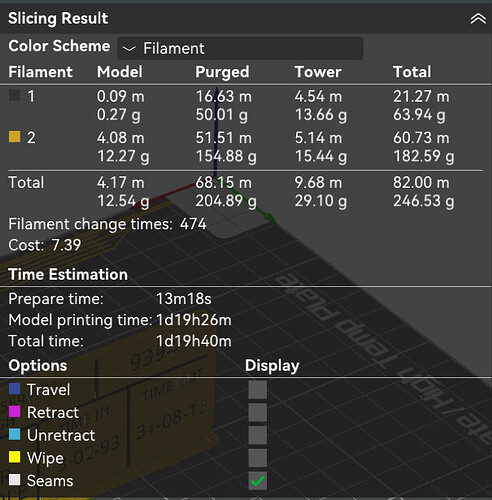Click the magenta Retract color icon
This screenshot has height=500, width=492.
pyautogui.click(x=14, y=412)
